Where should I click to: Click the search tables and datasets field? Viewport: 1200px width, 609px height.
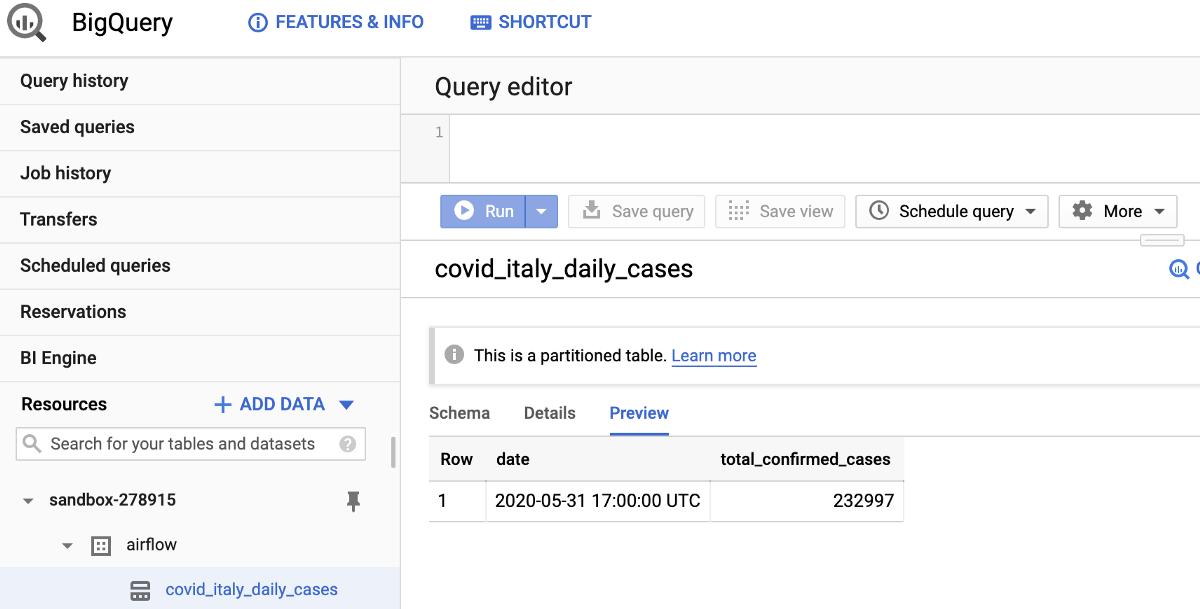click(x=183, y=444)
